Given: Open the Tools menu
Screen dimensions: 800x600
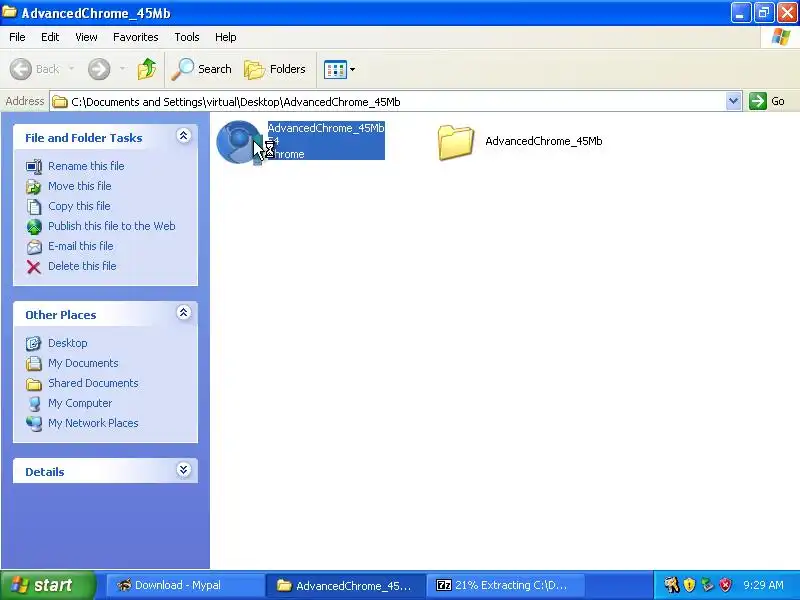Looking at the screenshot, I should point(187,37).
